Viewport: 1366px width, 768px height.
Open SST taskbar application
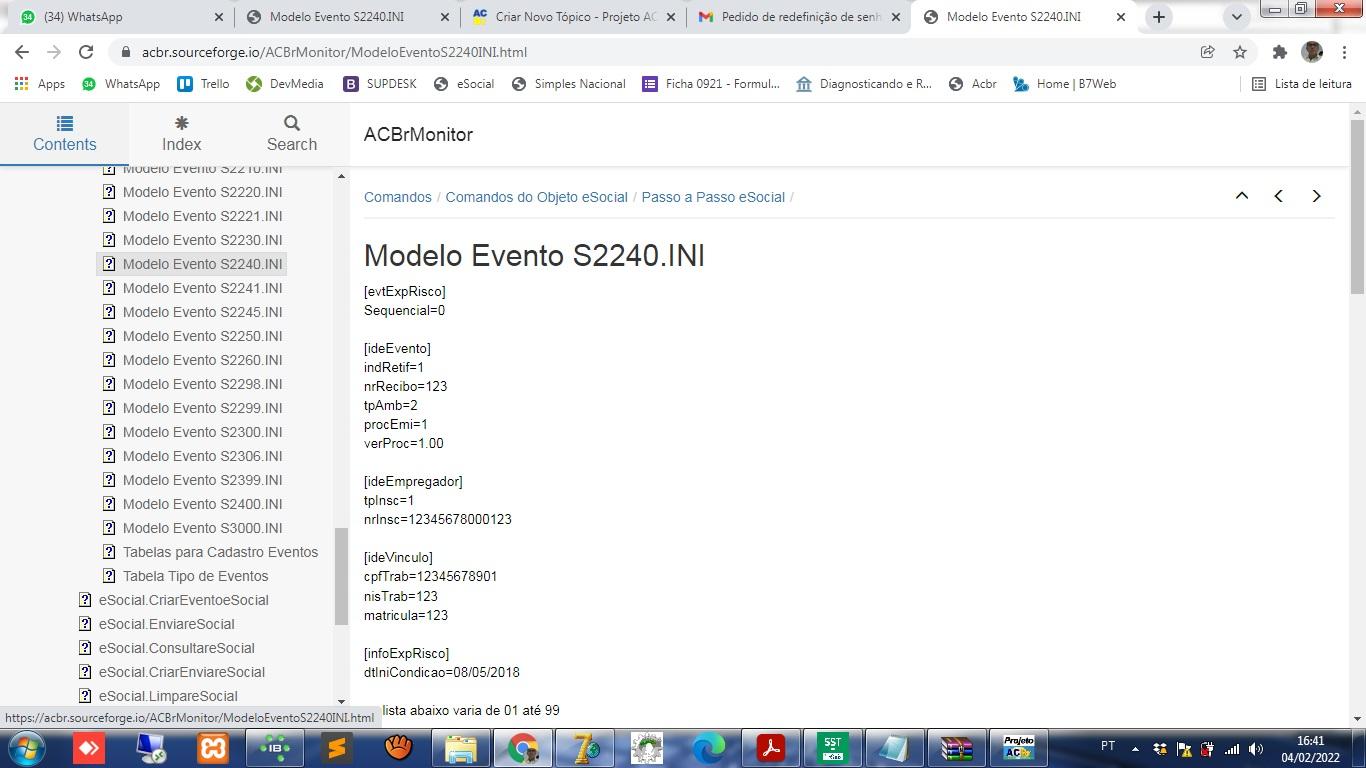tap(832, 748)
